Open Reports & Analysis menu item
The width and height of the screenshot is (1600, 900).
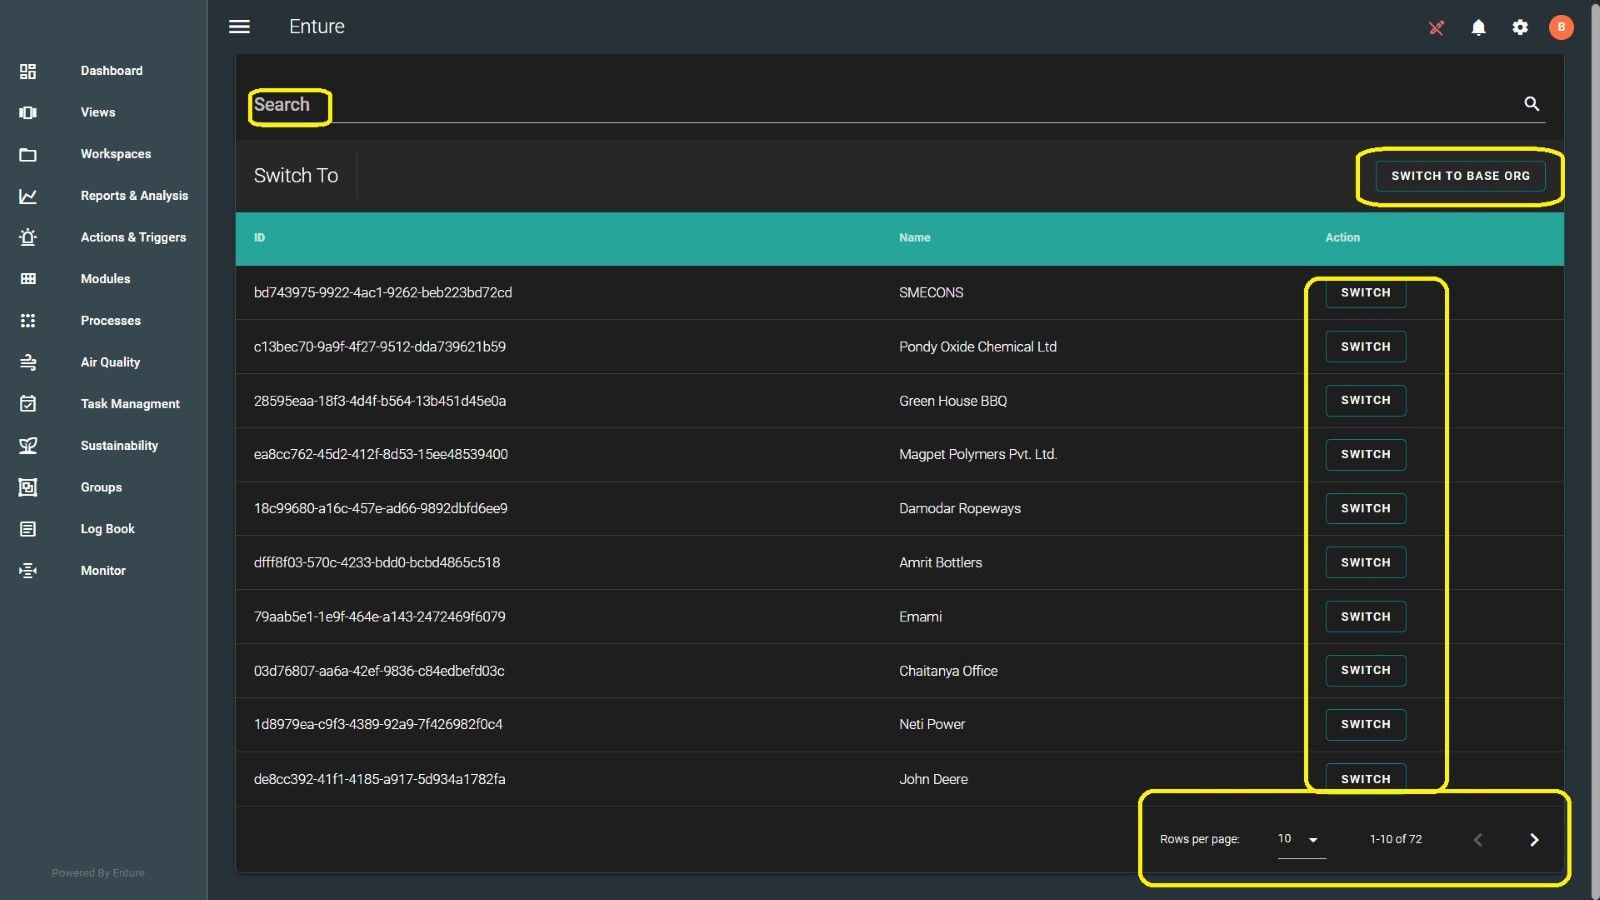[134, 196]
